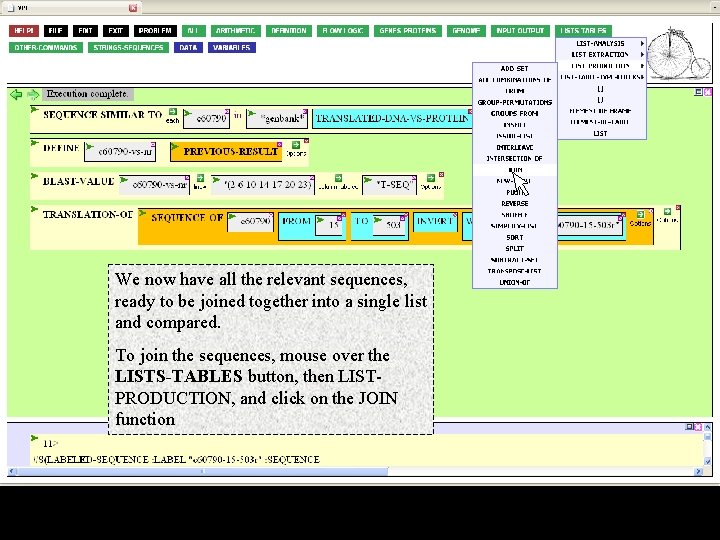Click red X on INVERT box
720x540 pixels.
(x=455, y=214)
